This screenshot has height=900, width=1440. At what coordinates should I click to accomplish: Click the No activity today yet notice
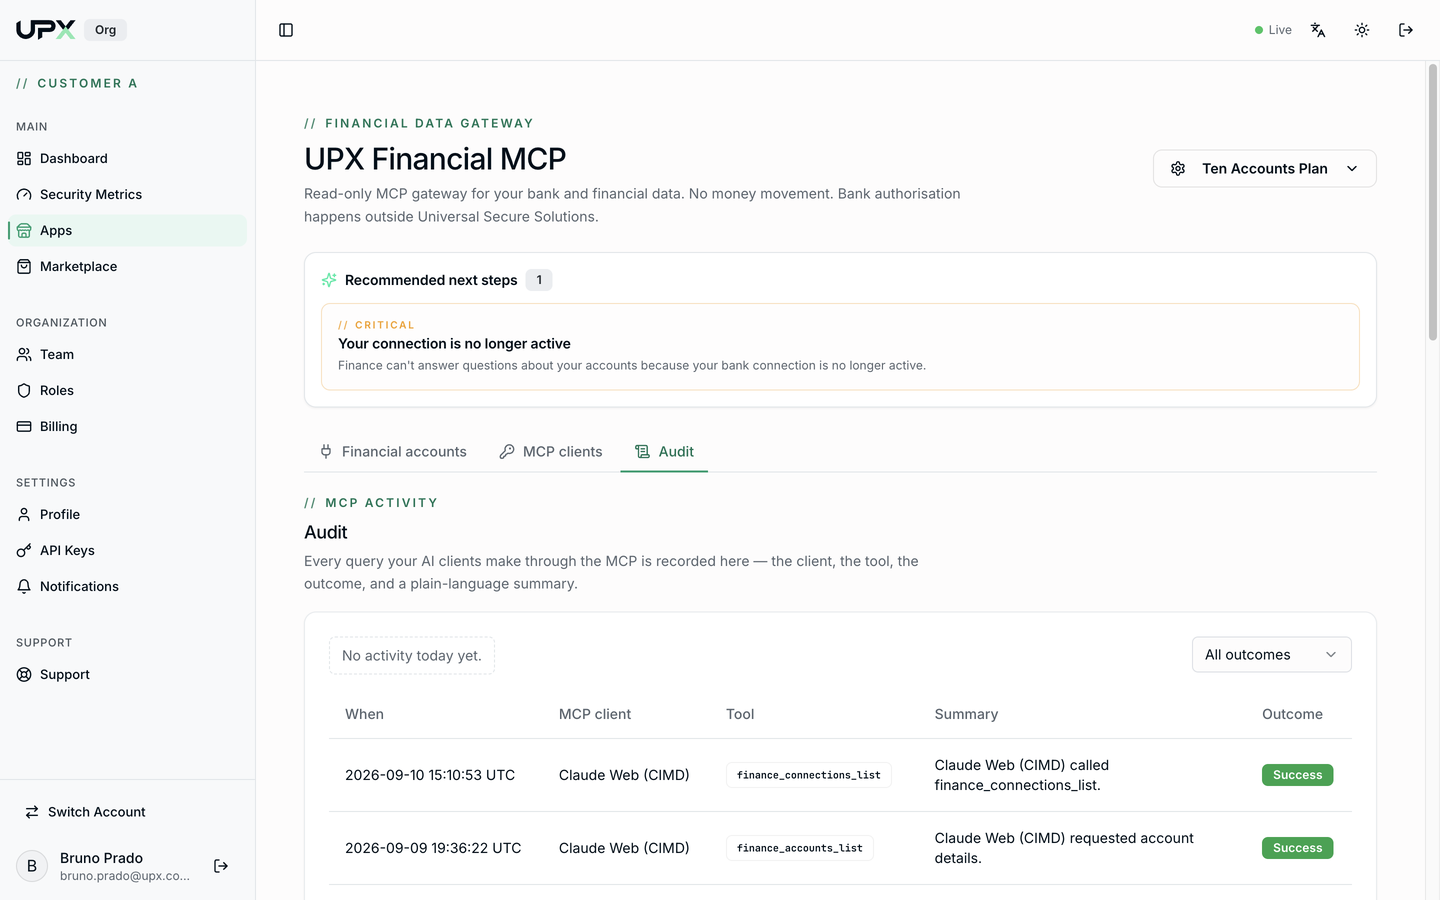tap(412, 656)
